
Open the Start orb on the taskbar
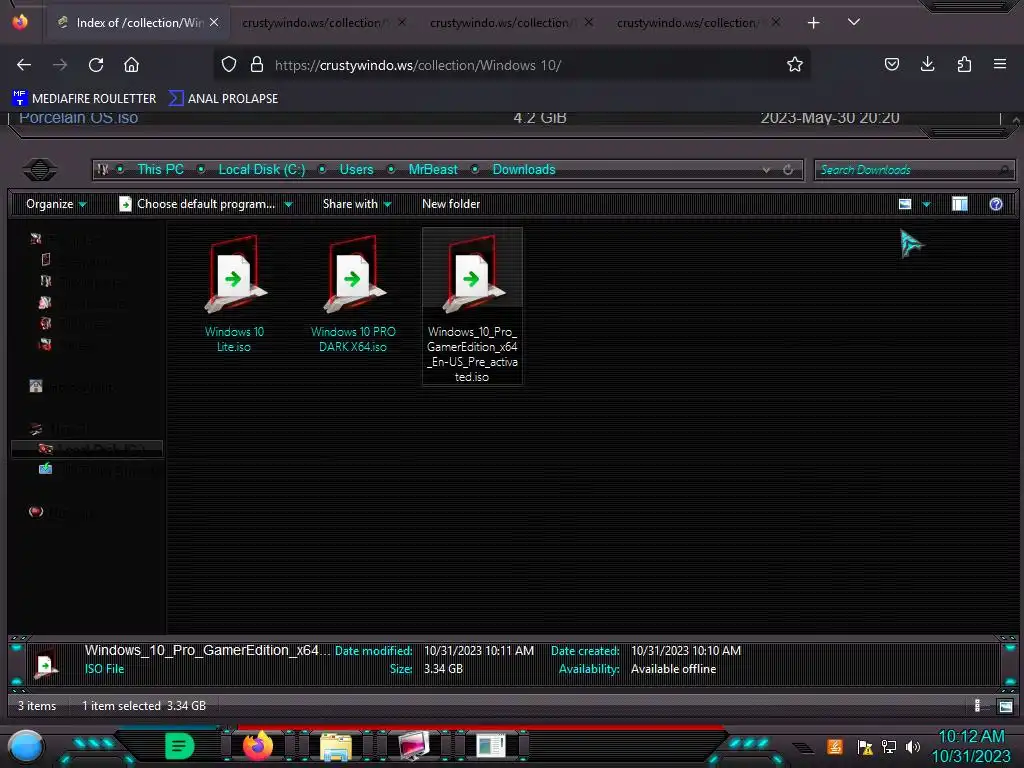[x=26, y=748]
